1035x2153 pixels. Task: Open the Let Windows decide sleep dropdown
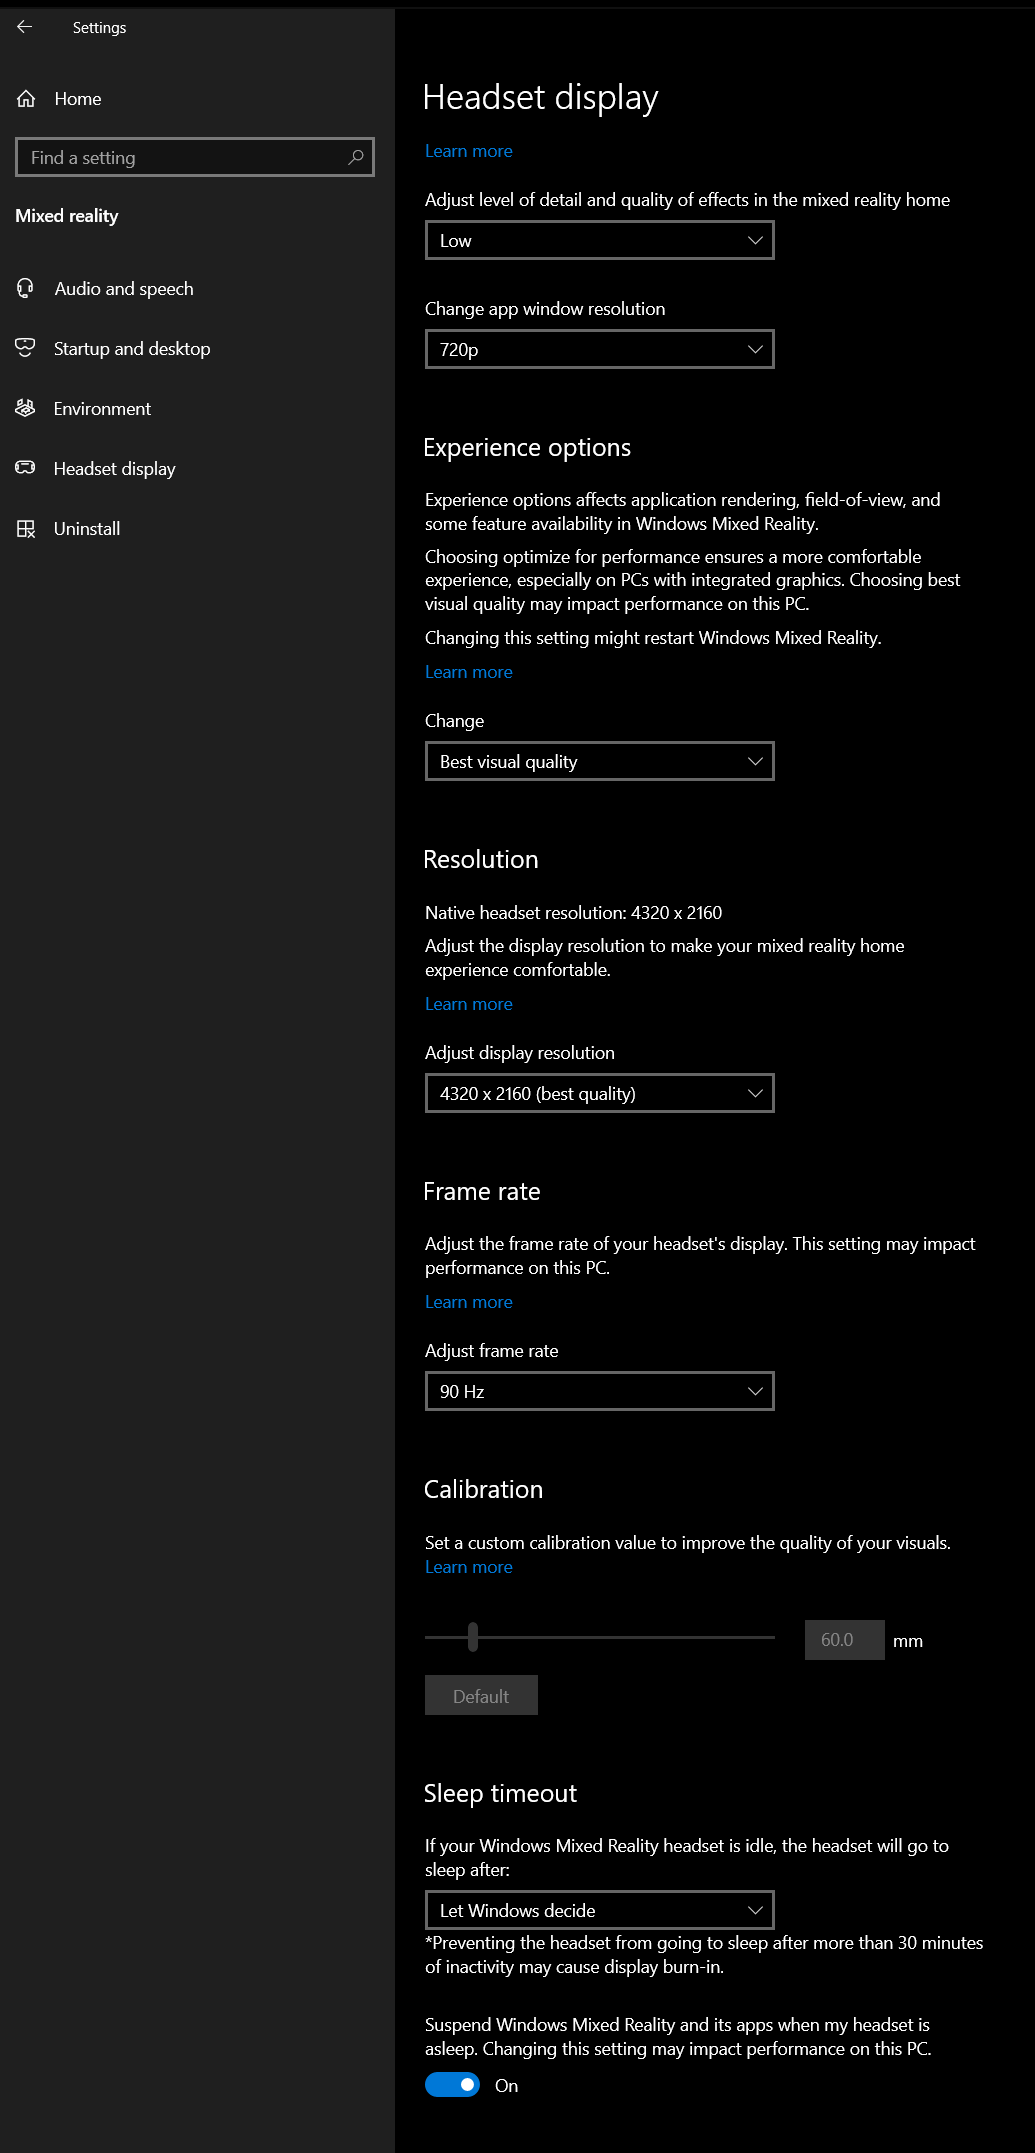pyautogui.click(x=600, y=1910)
